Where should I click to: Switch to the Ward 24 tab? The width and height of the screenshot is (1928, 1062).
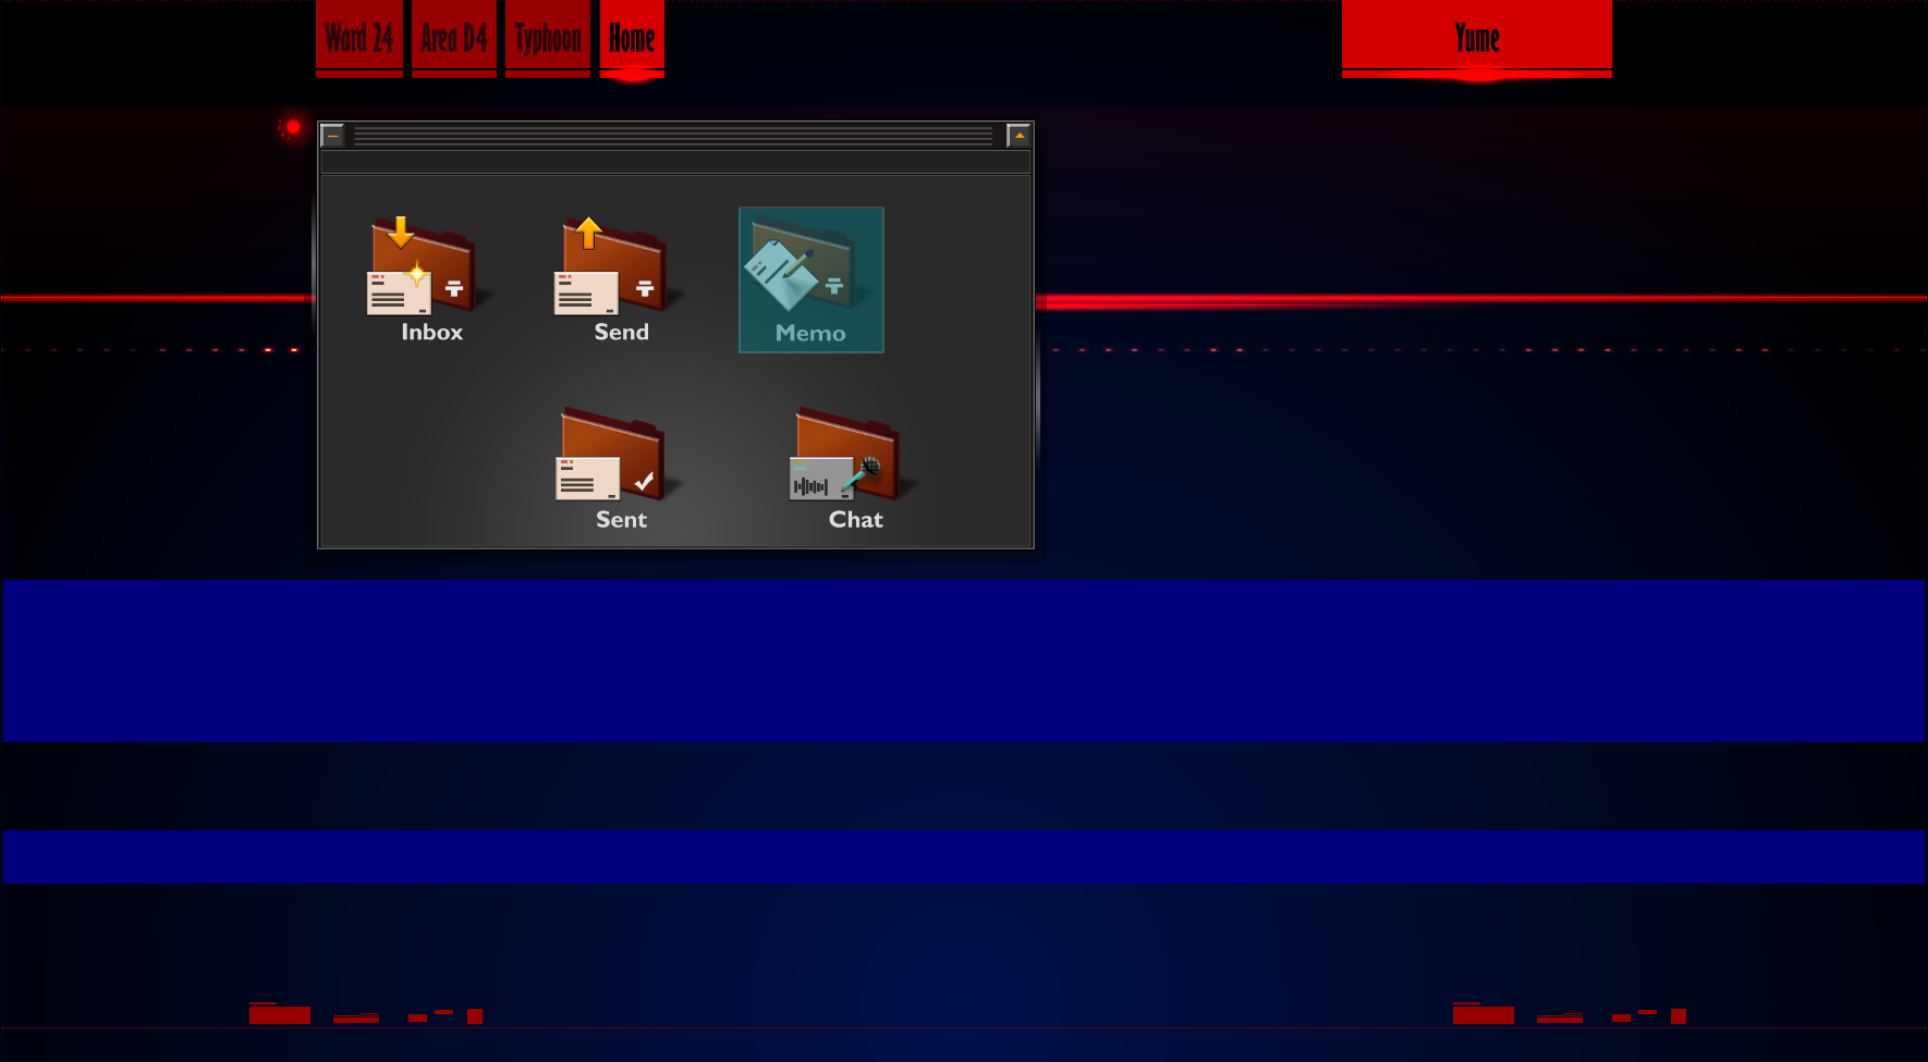click(x=359, y=38)
